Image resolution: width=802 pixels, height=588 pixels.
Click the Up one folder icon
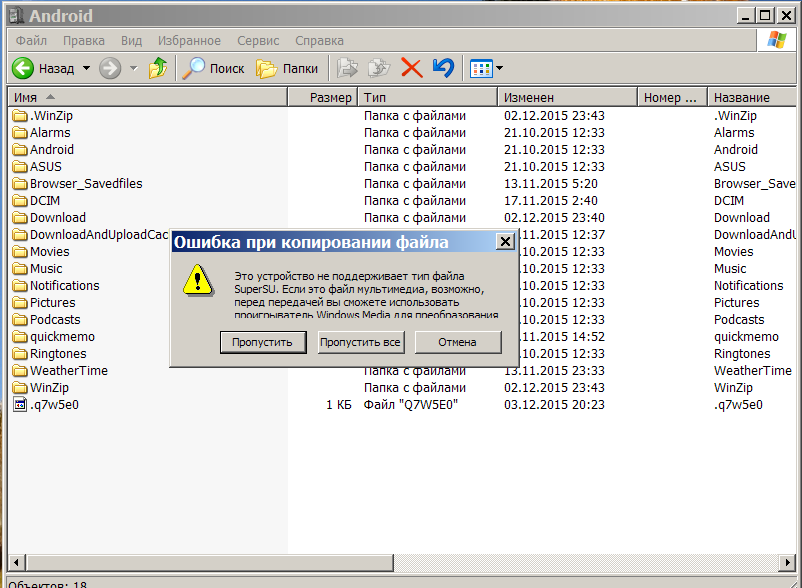tap(158, 68)
